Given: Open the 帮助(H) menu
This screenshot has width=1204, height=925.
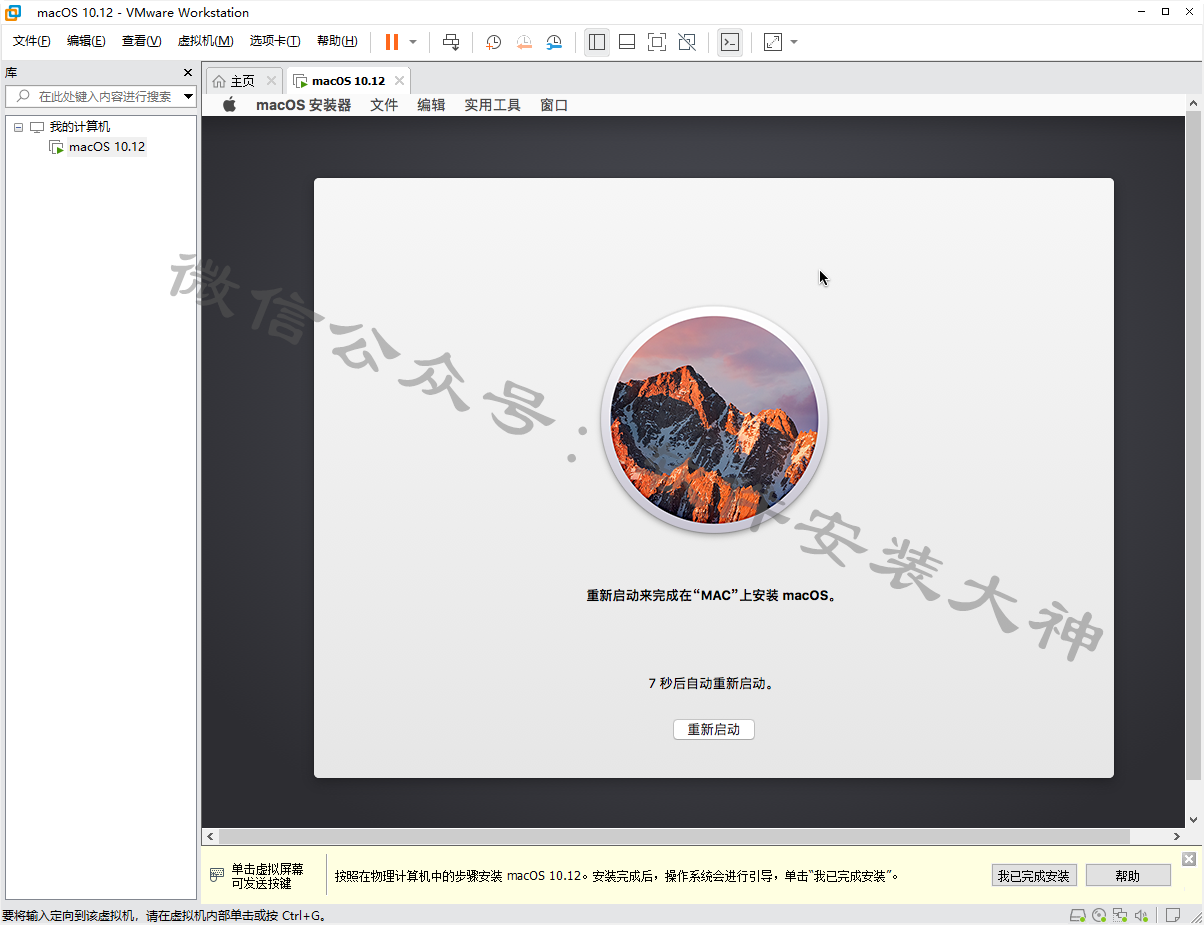Looking at the screenshot, I should point(337,41).
